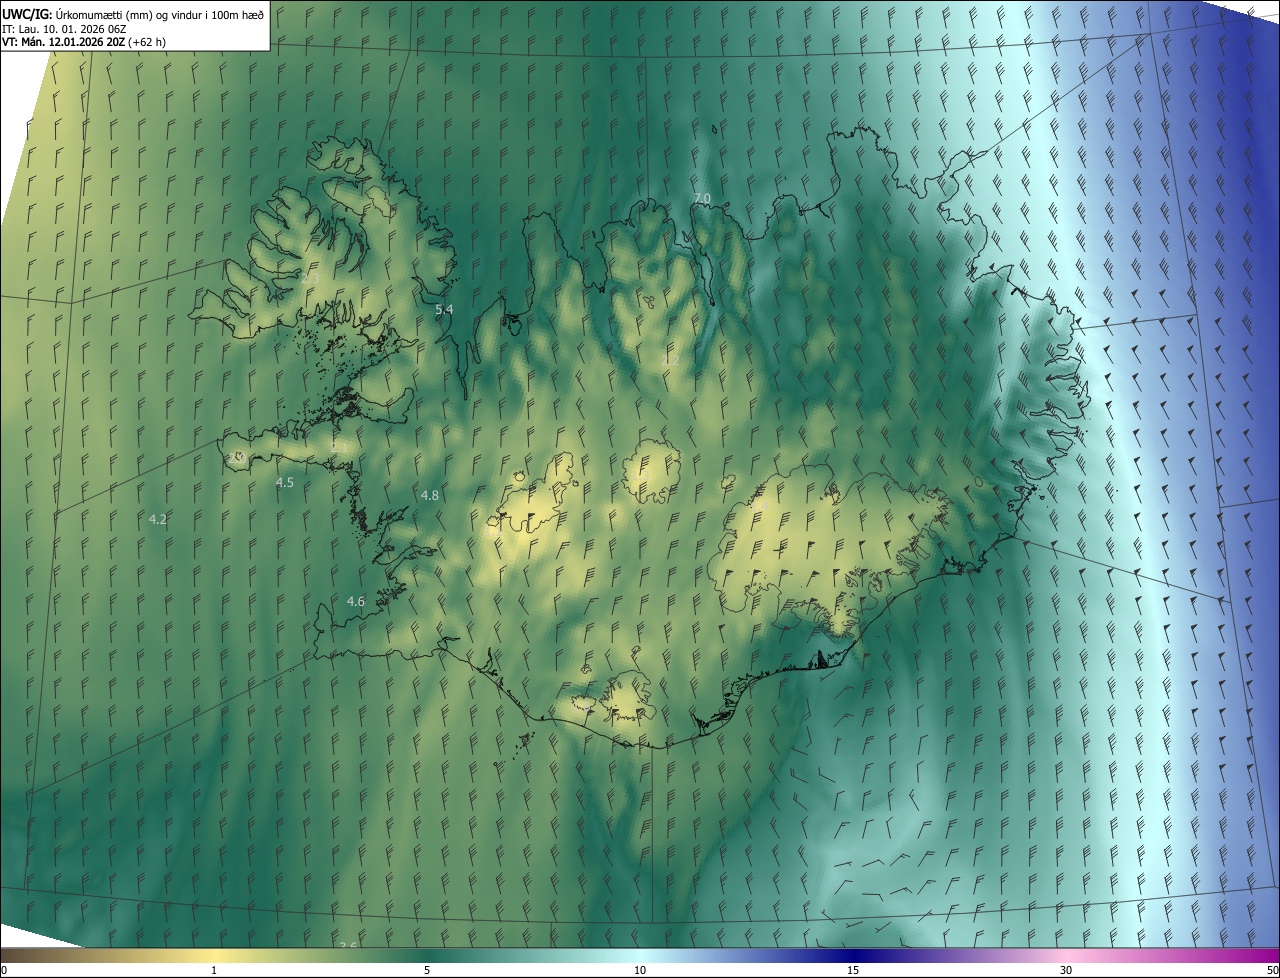The image size is (1280, 978).
Task: Click the colorbar tick label "10"
Action: (x=640, y=971)
